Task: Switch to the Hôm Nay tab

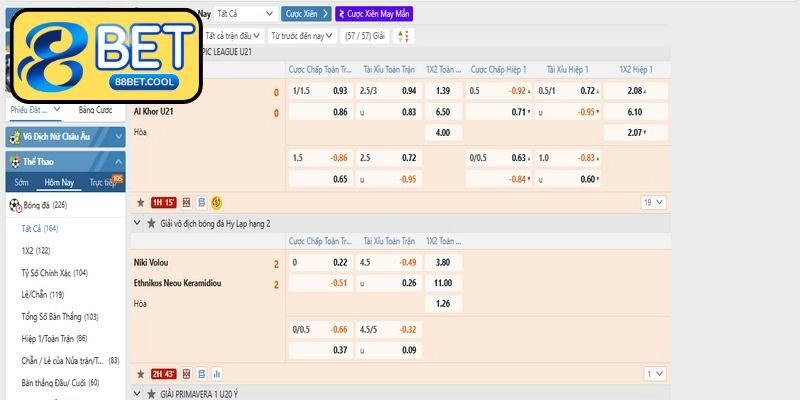Action: click(x=59, y=183)
